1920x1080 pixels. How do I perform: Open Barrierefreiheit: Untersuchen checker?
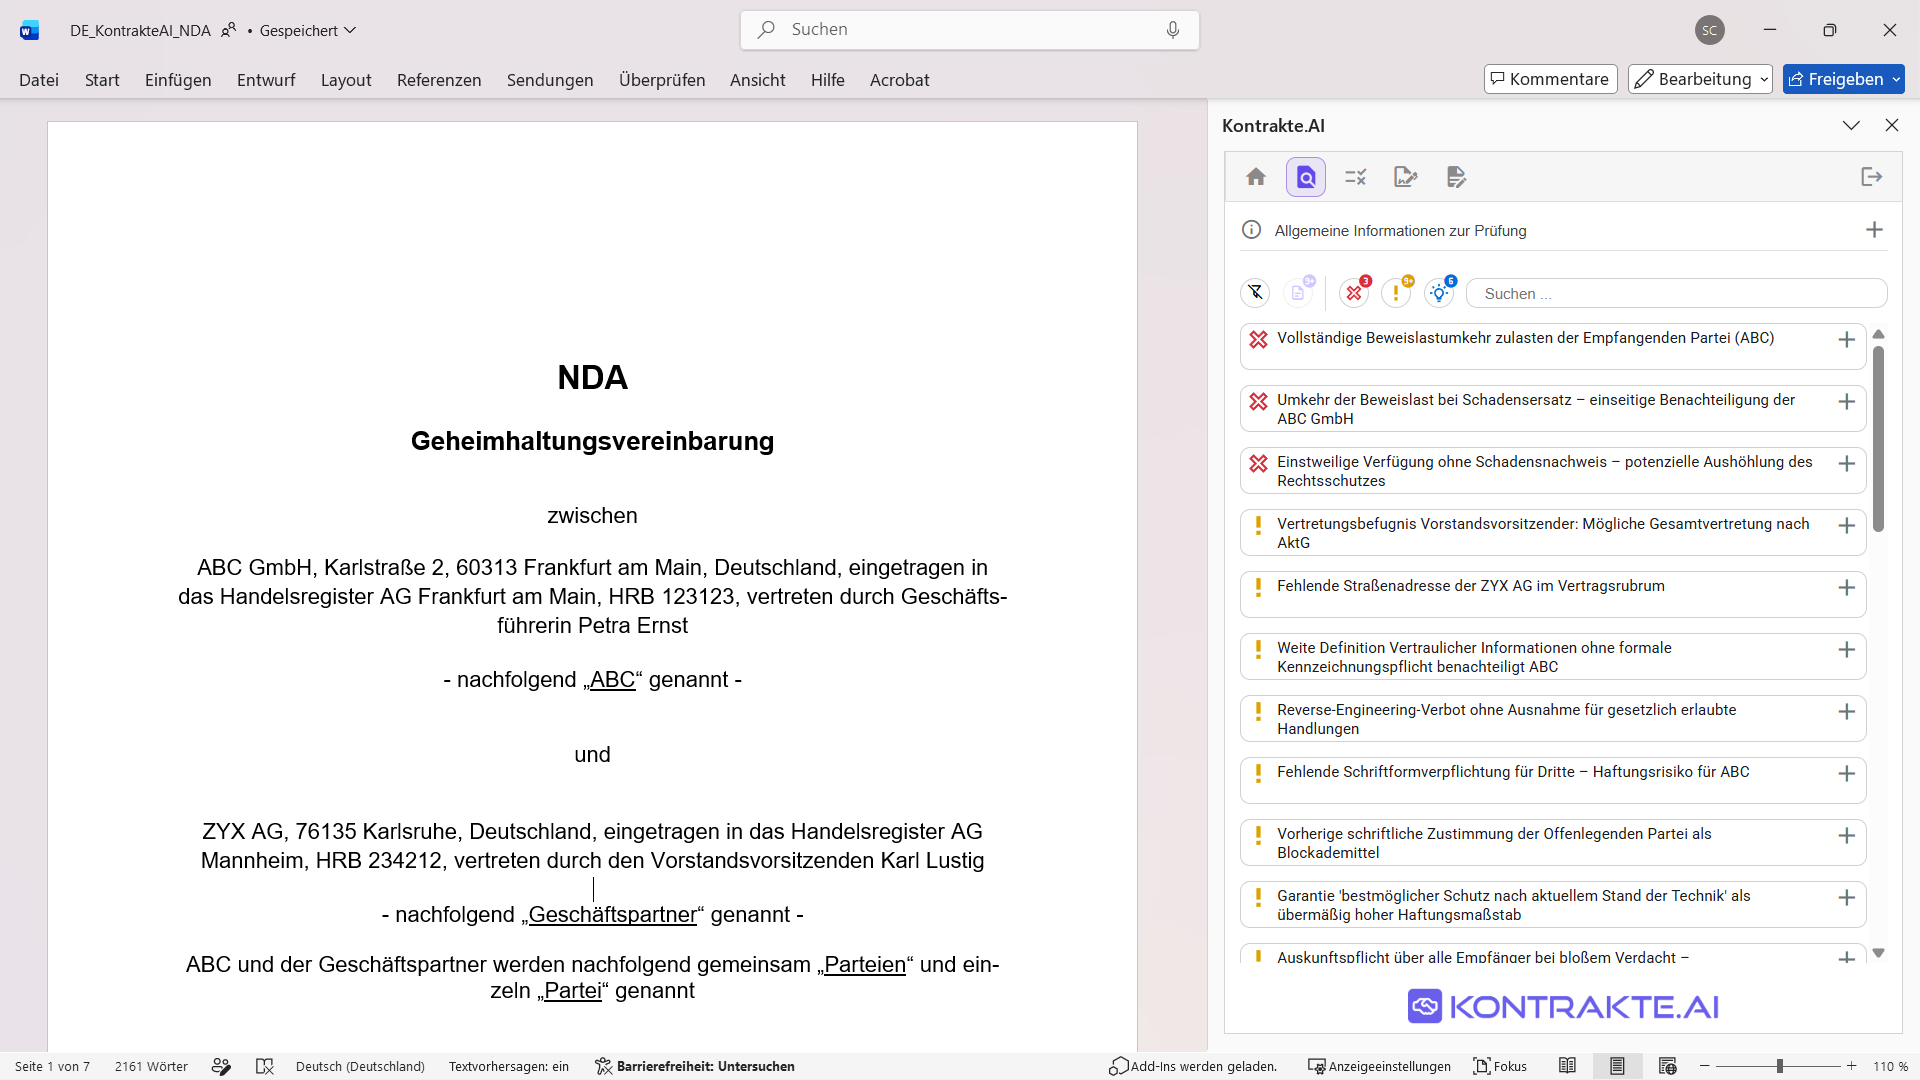695,1066
